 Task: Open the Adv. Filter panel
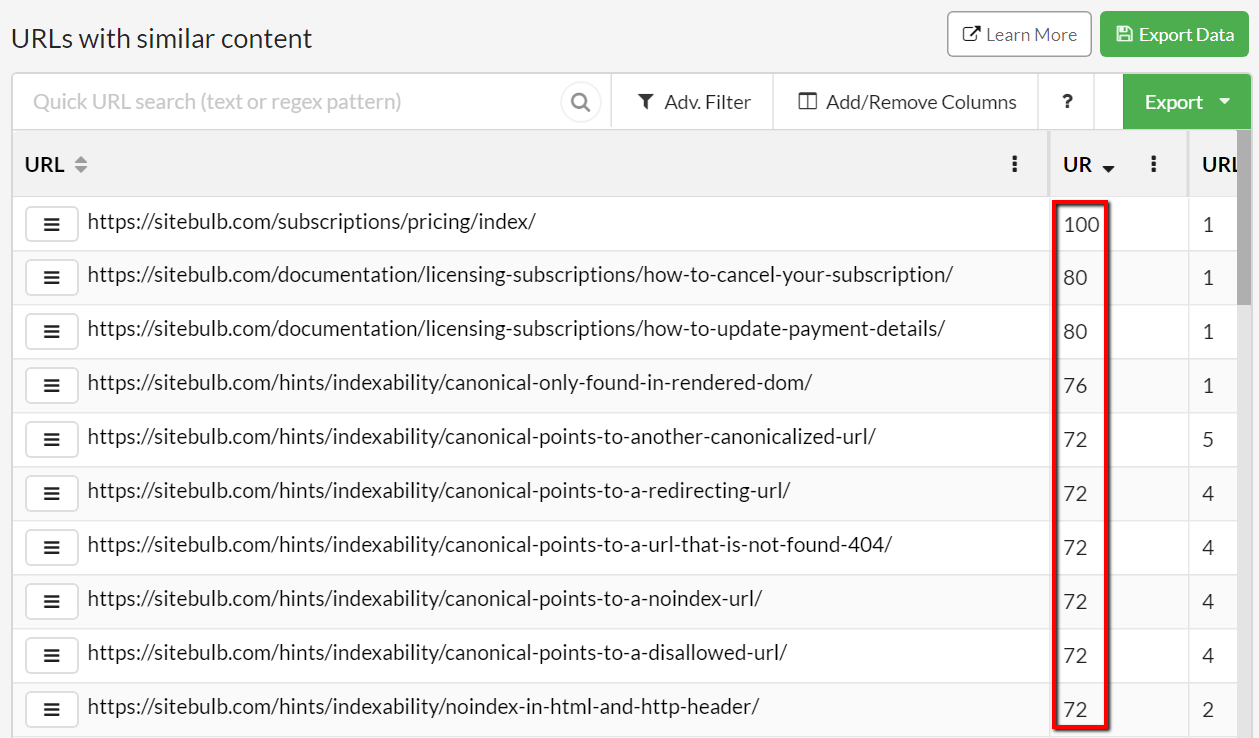693,102
